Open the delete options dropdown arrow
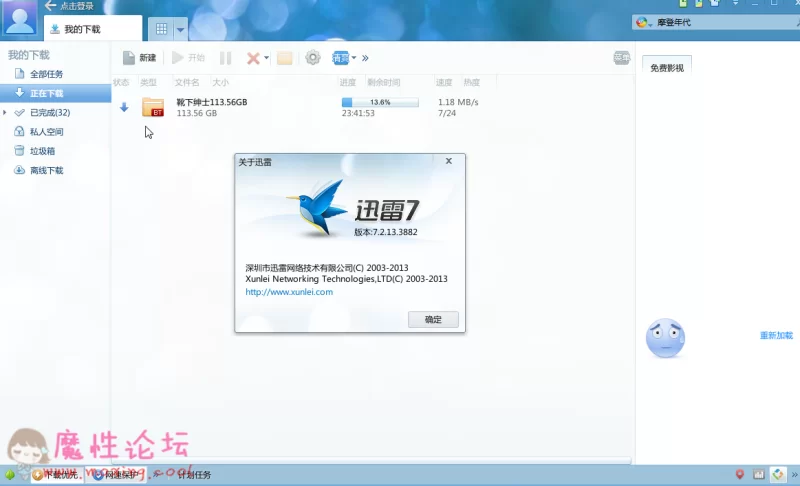800x486 pixels. tap(266, 58)
